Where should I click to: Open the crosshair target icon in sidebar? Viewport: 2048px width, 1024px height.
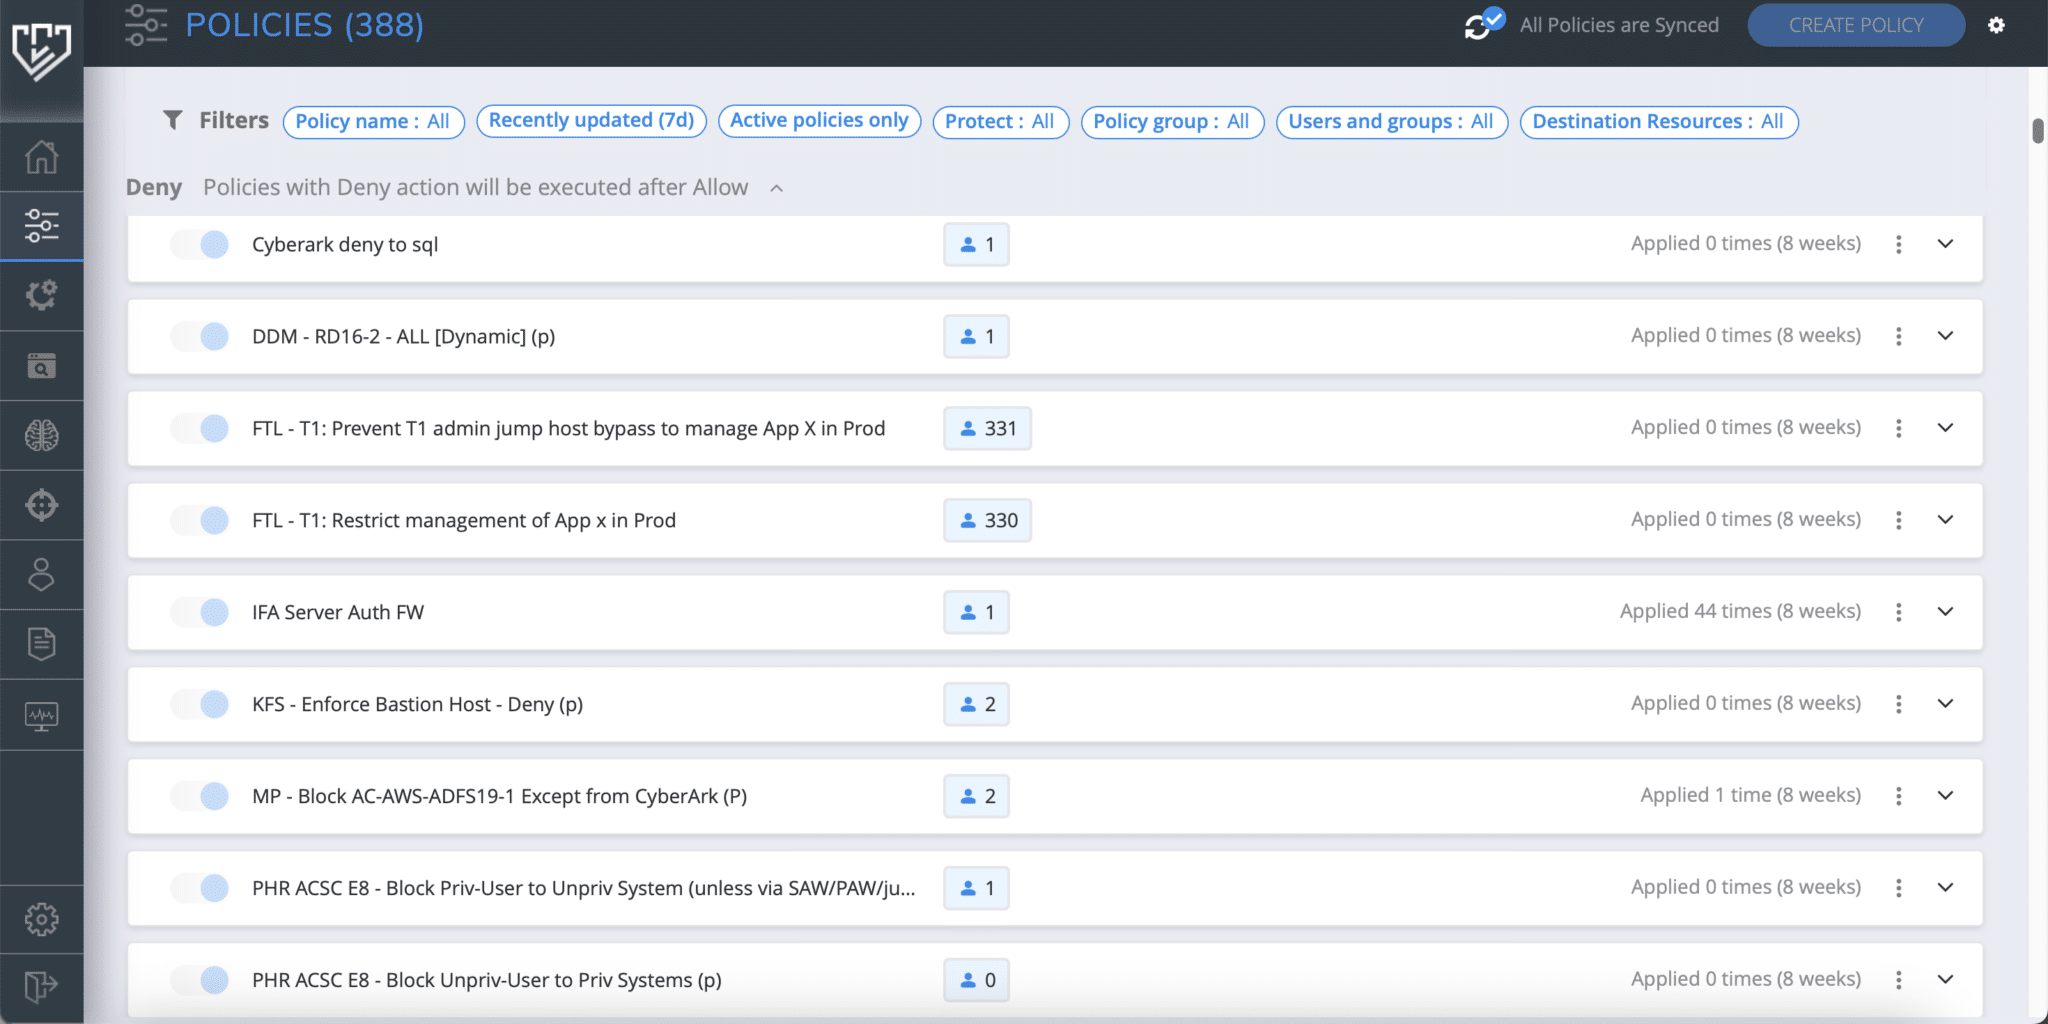41,505
